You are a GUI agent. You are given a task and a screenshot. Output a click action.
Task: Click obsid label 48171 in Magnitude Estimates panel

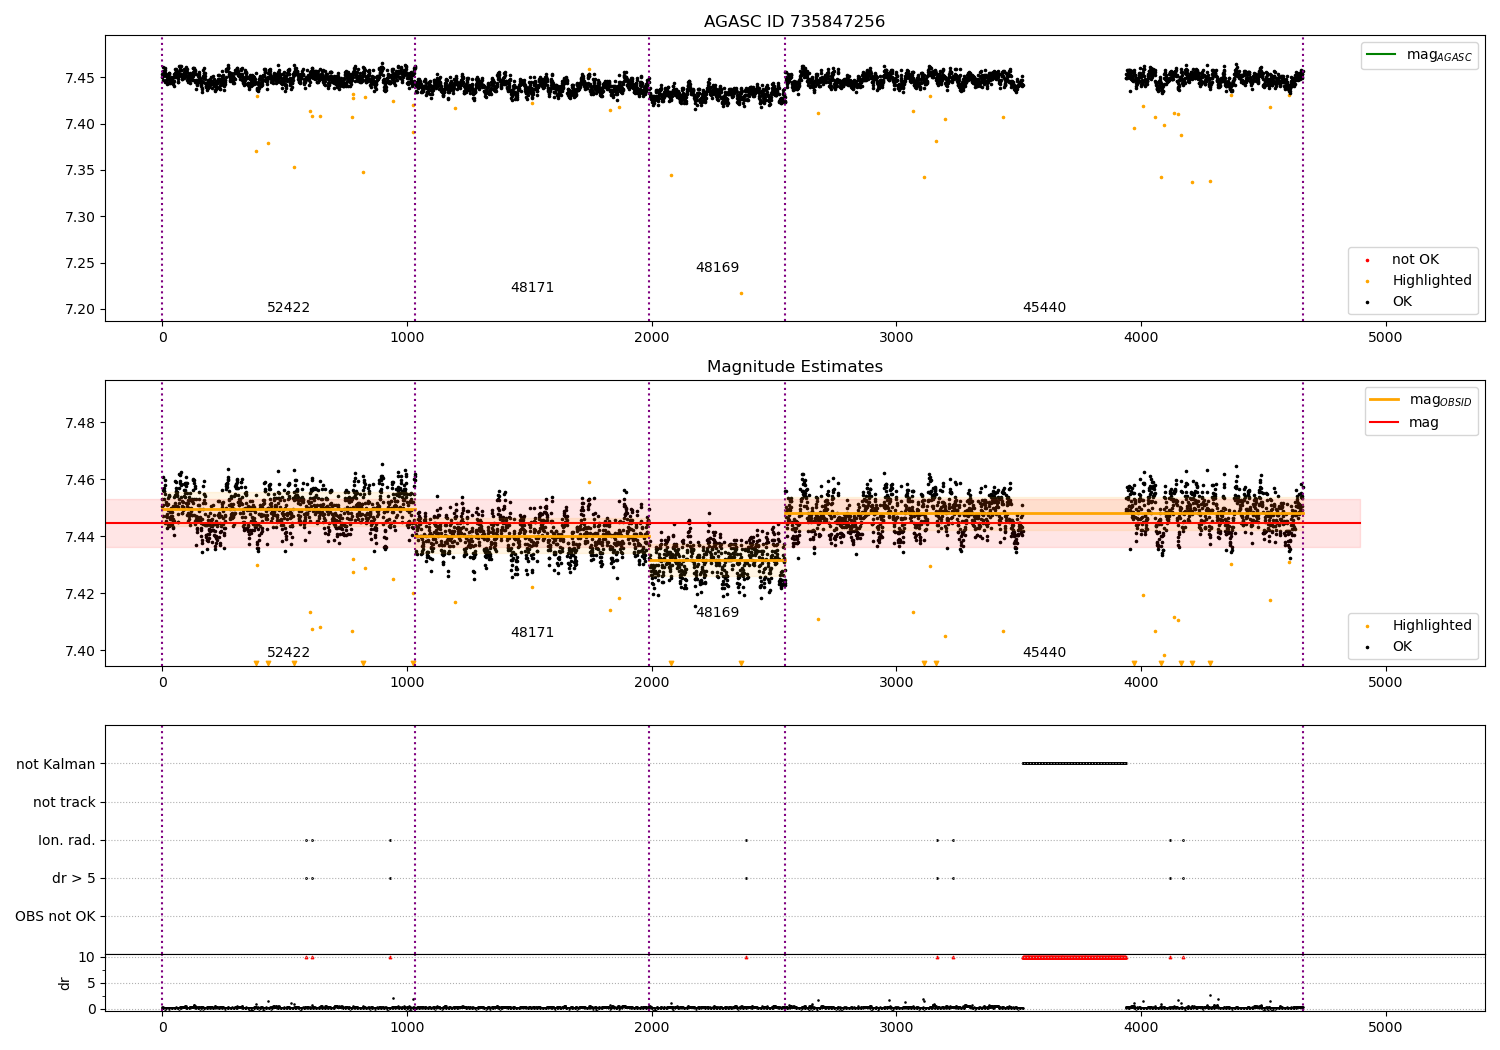(532, 633)
